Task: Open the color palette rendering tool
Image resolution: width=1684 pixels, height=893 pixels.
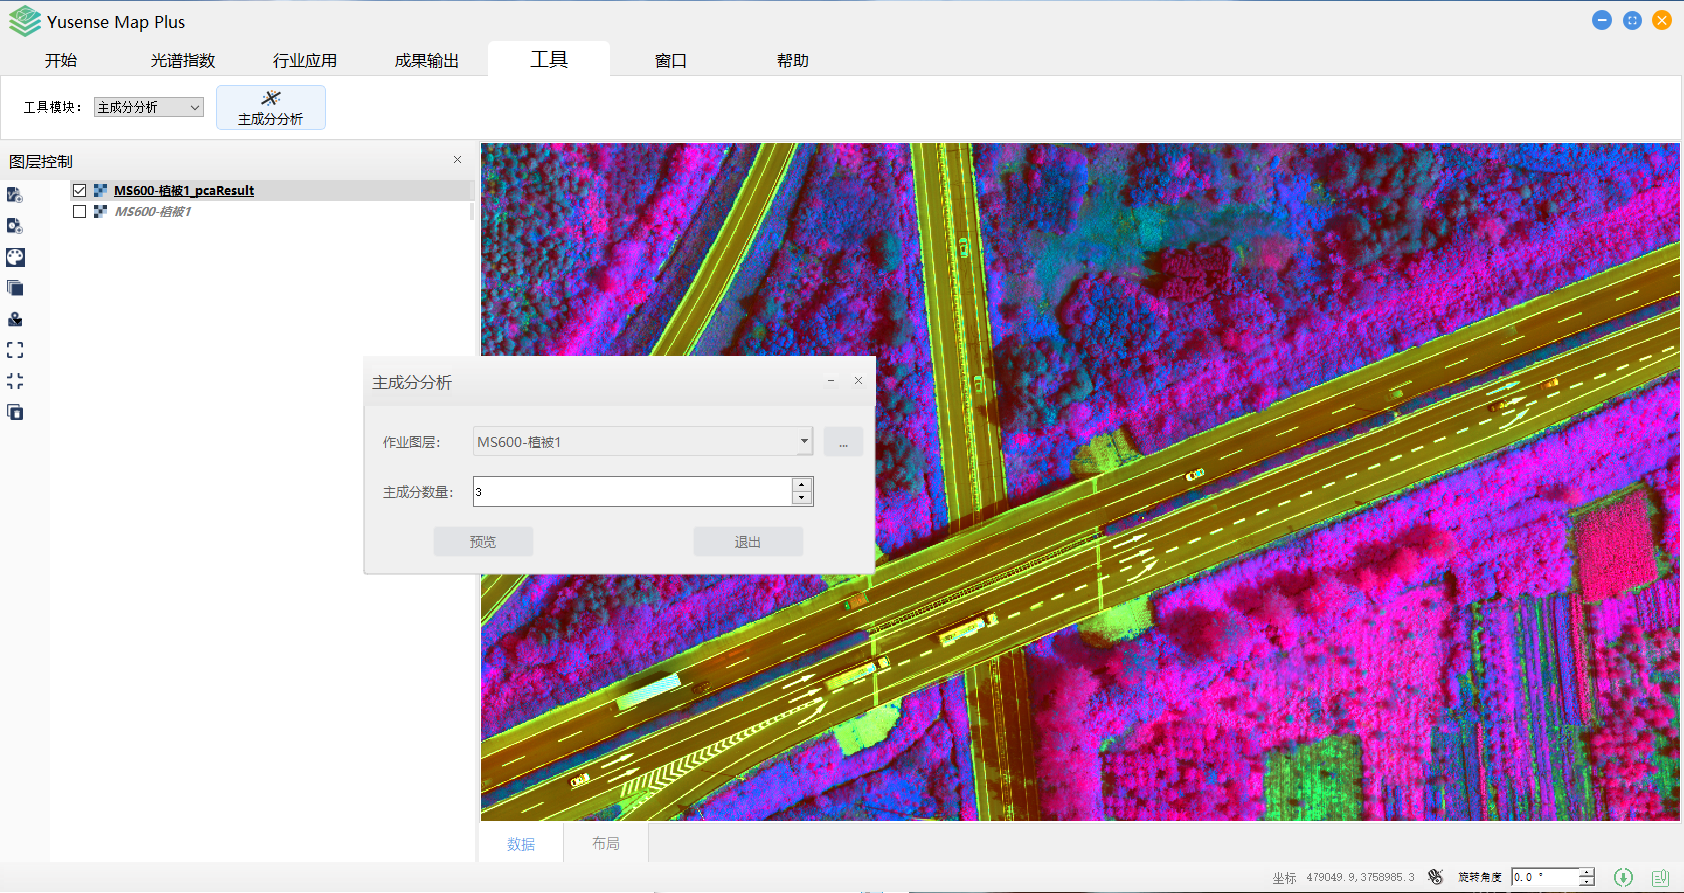Action: (x=15, y=257)
